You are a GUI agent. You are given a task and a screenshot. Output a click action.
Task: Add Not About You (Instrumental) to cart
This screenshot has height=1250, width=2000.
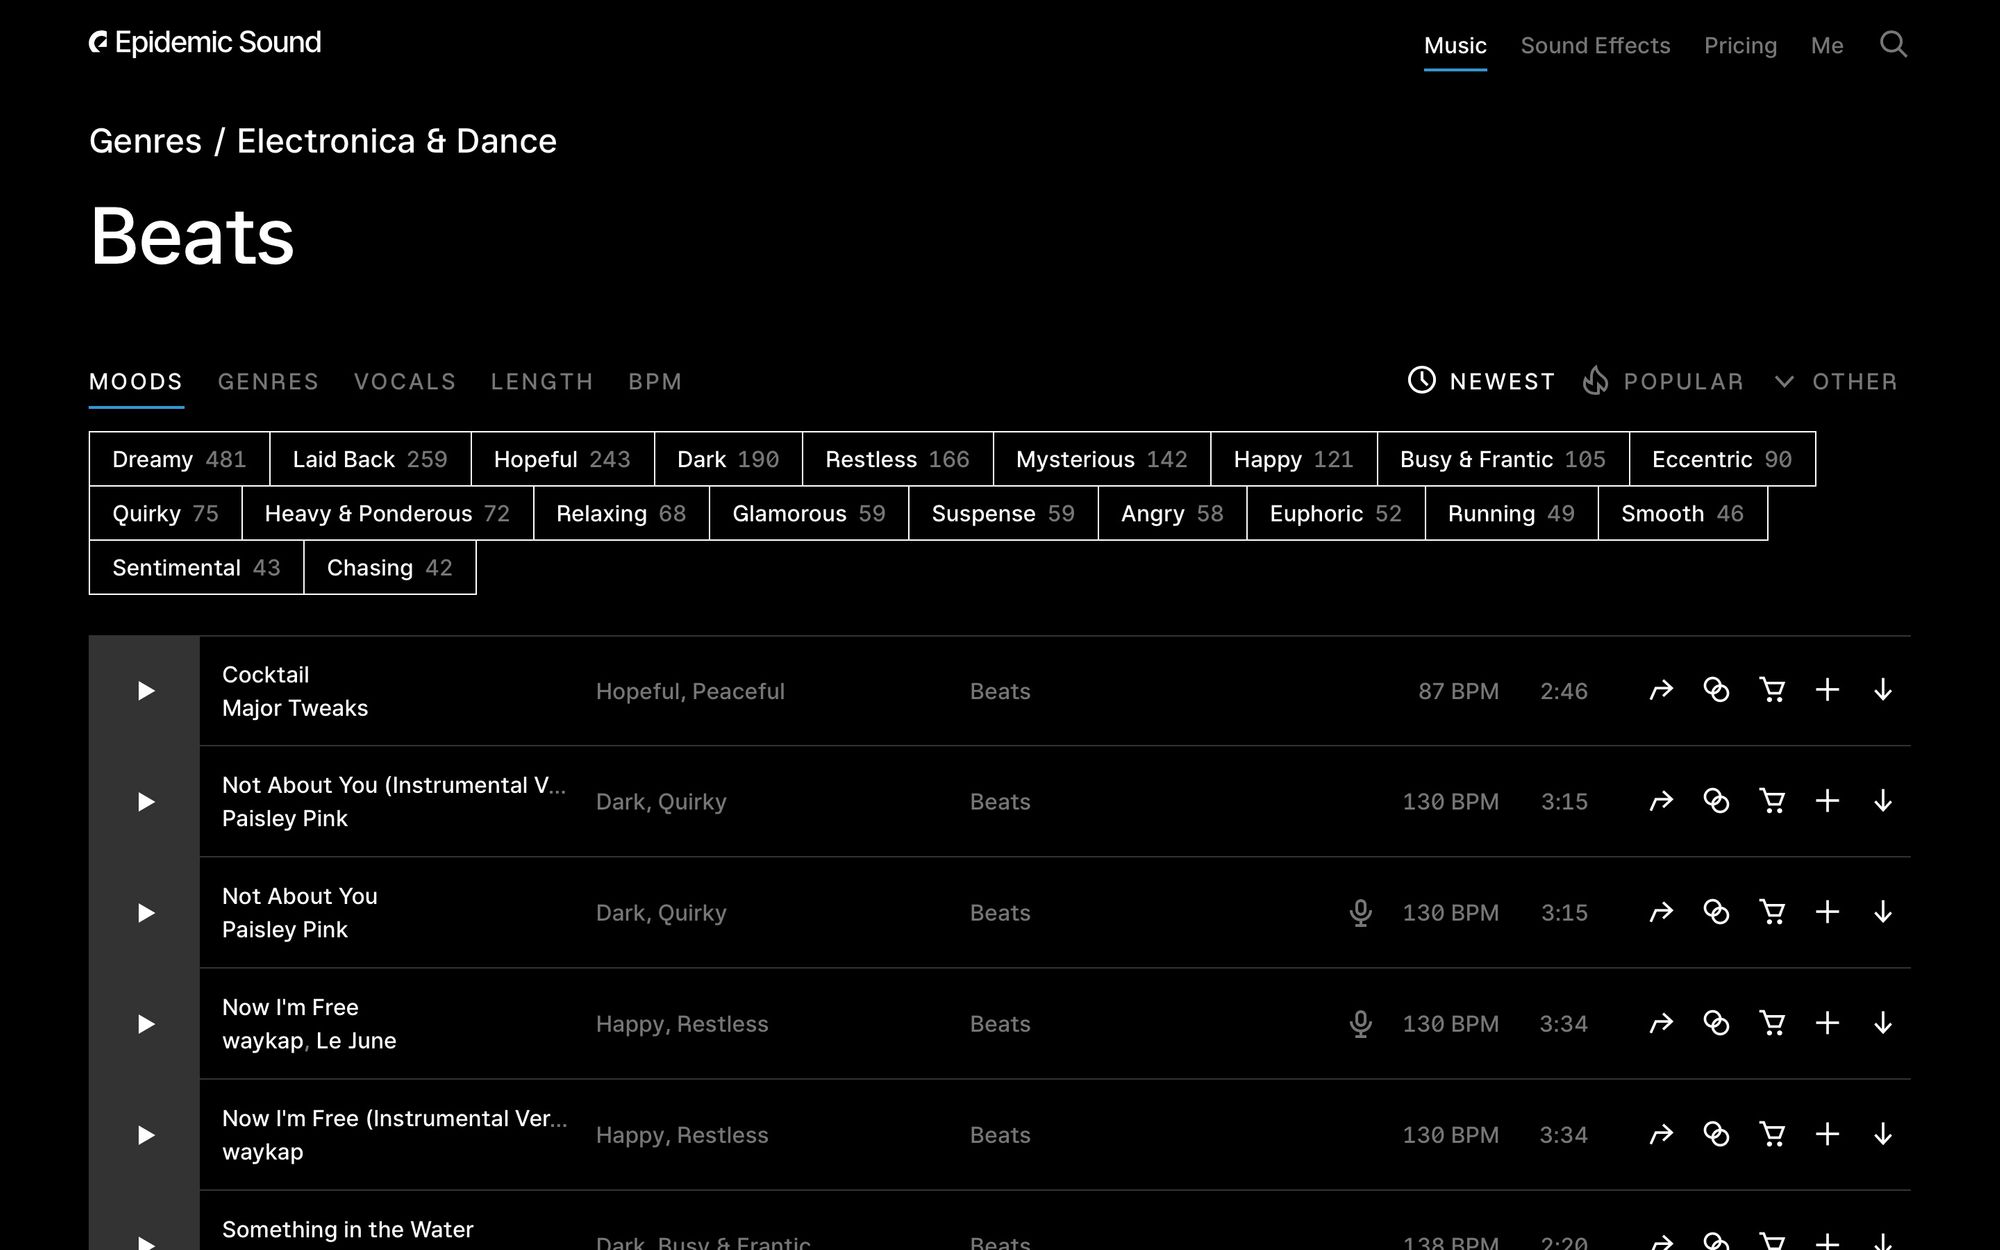point(1772,801)
